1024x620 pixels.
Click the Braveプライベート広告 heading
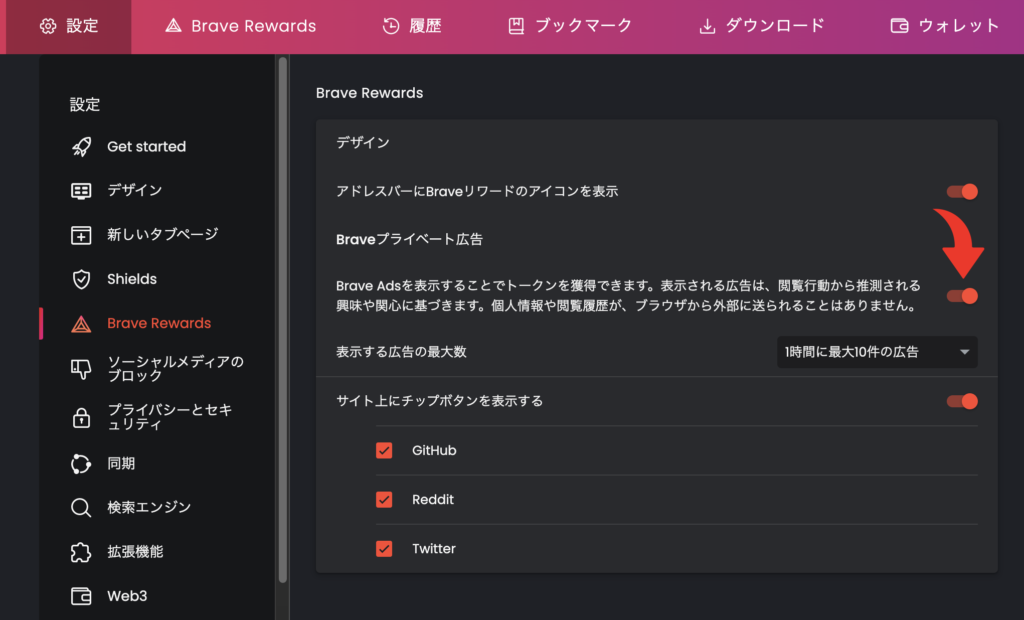(x=409, y=240)
